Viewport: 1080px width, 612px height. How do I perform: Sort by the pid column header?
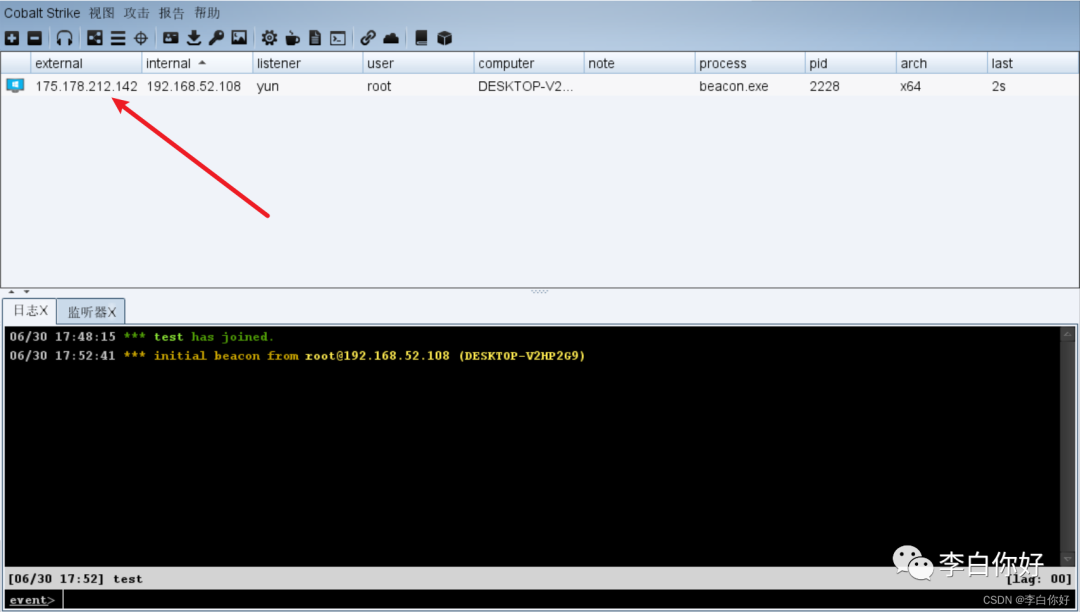[850, 63]
